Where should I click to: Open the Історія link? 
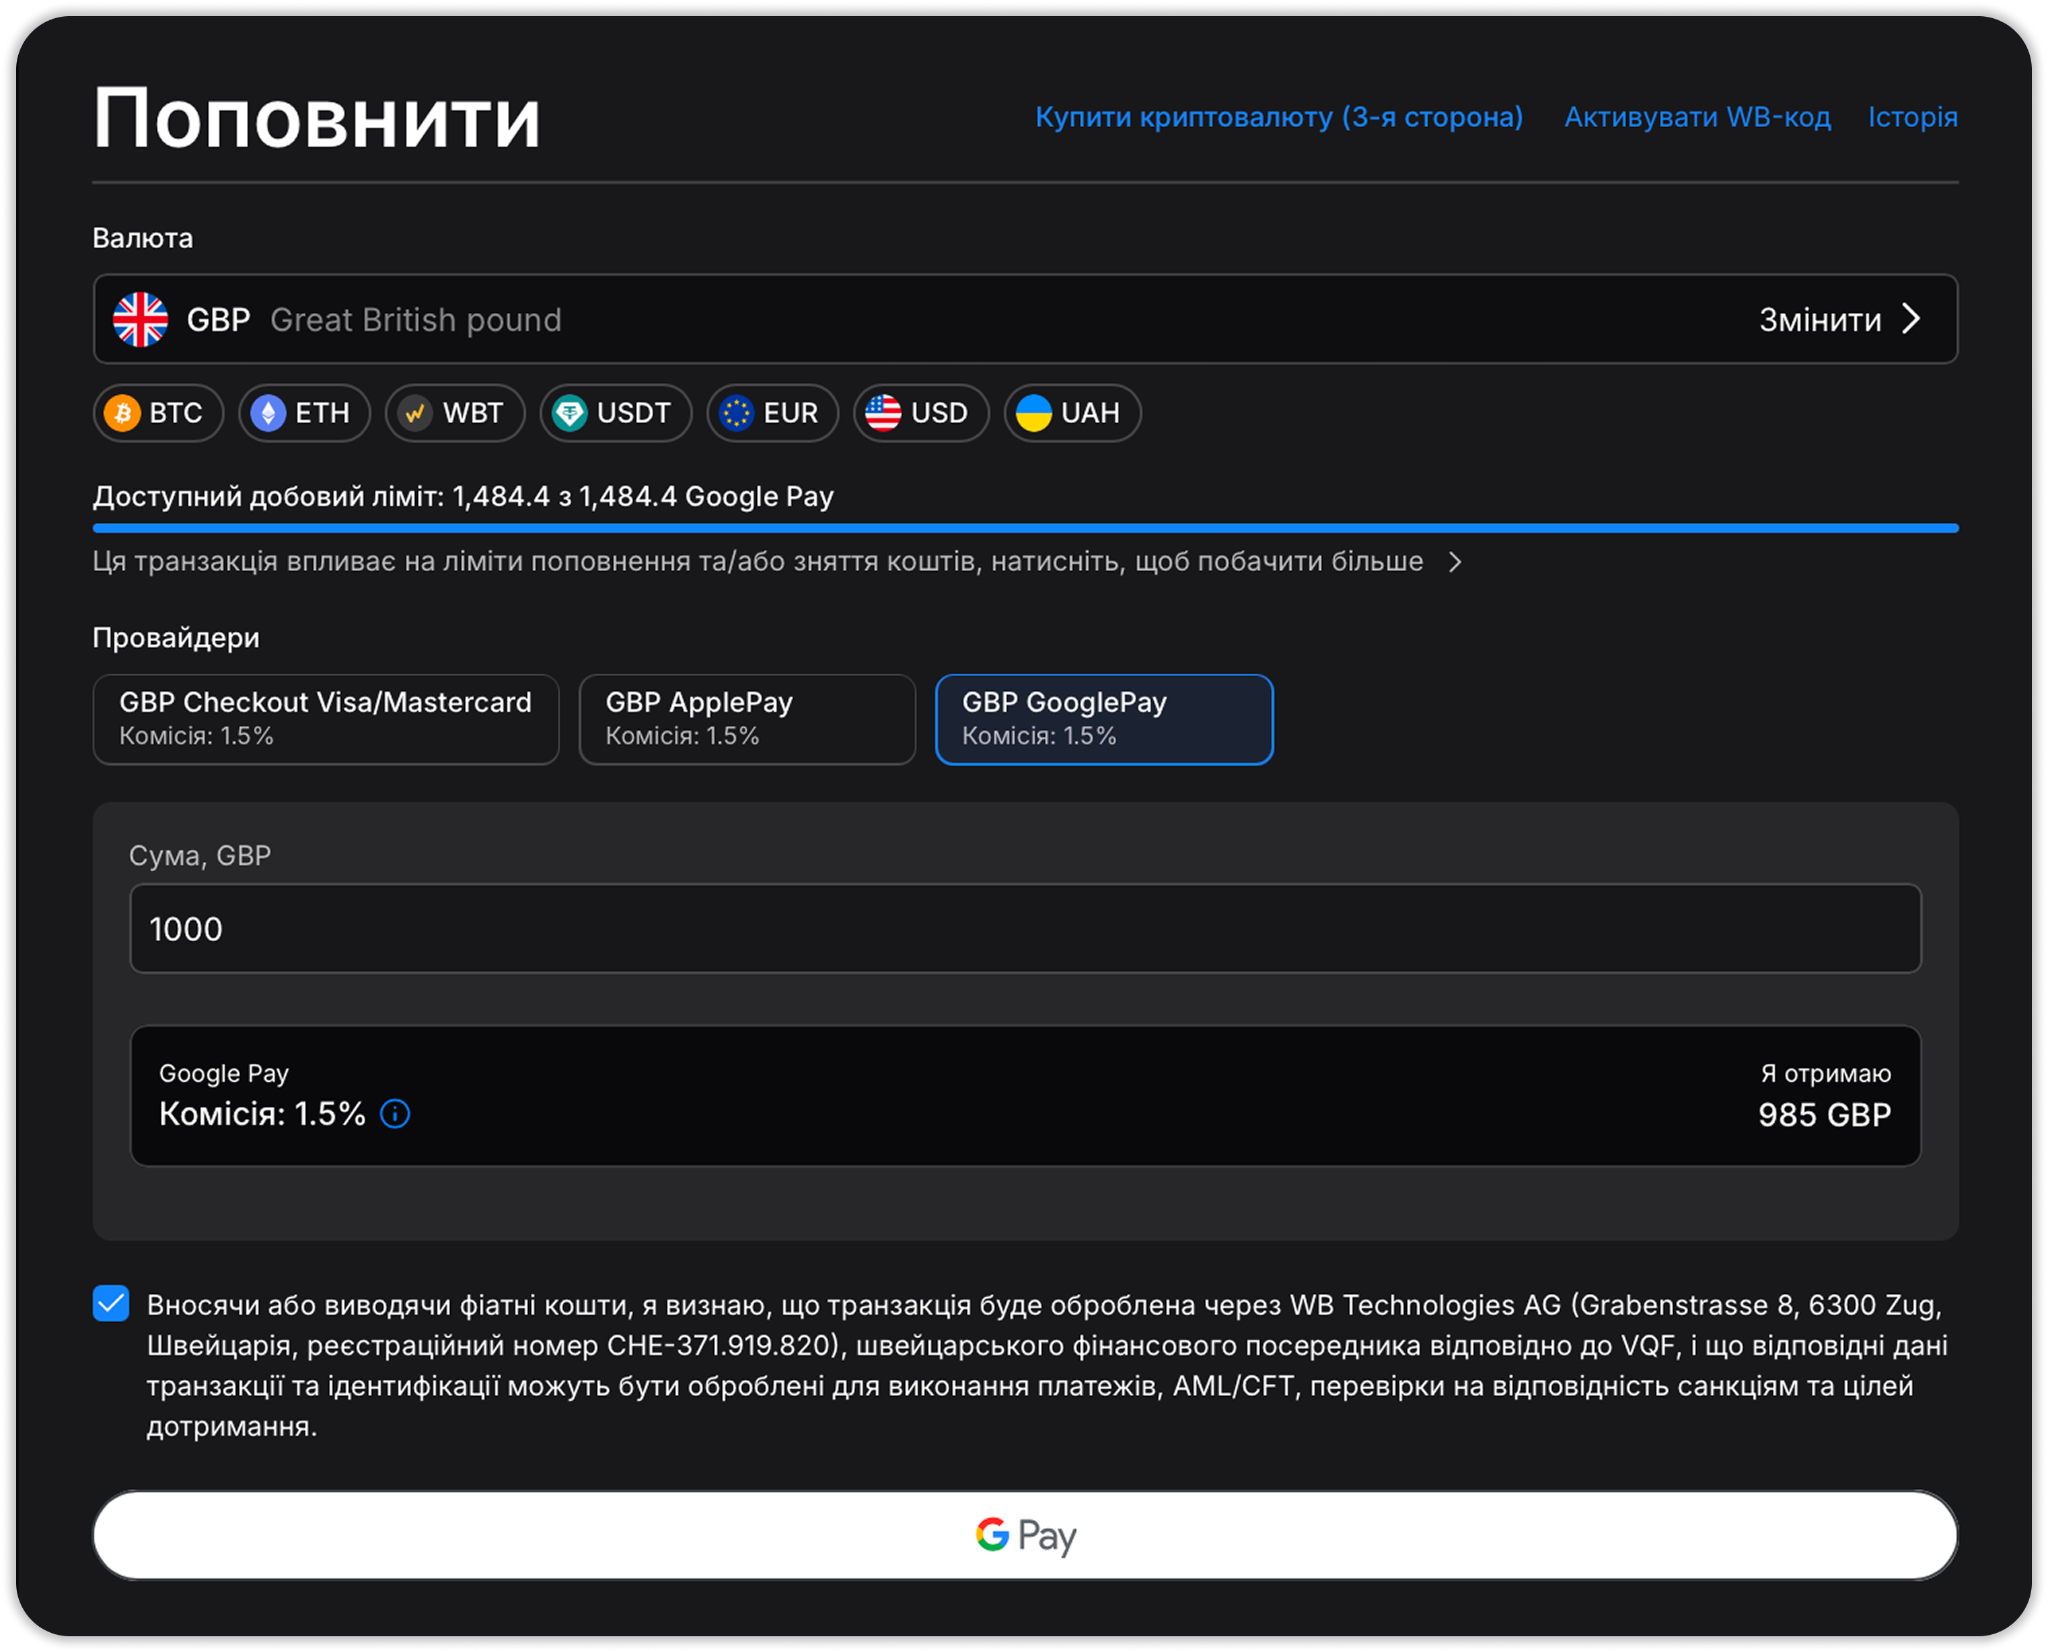coord(1913,117)
